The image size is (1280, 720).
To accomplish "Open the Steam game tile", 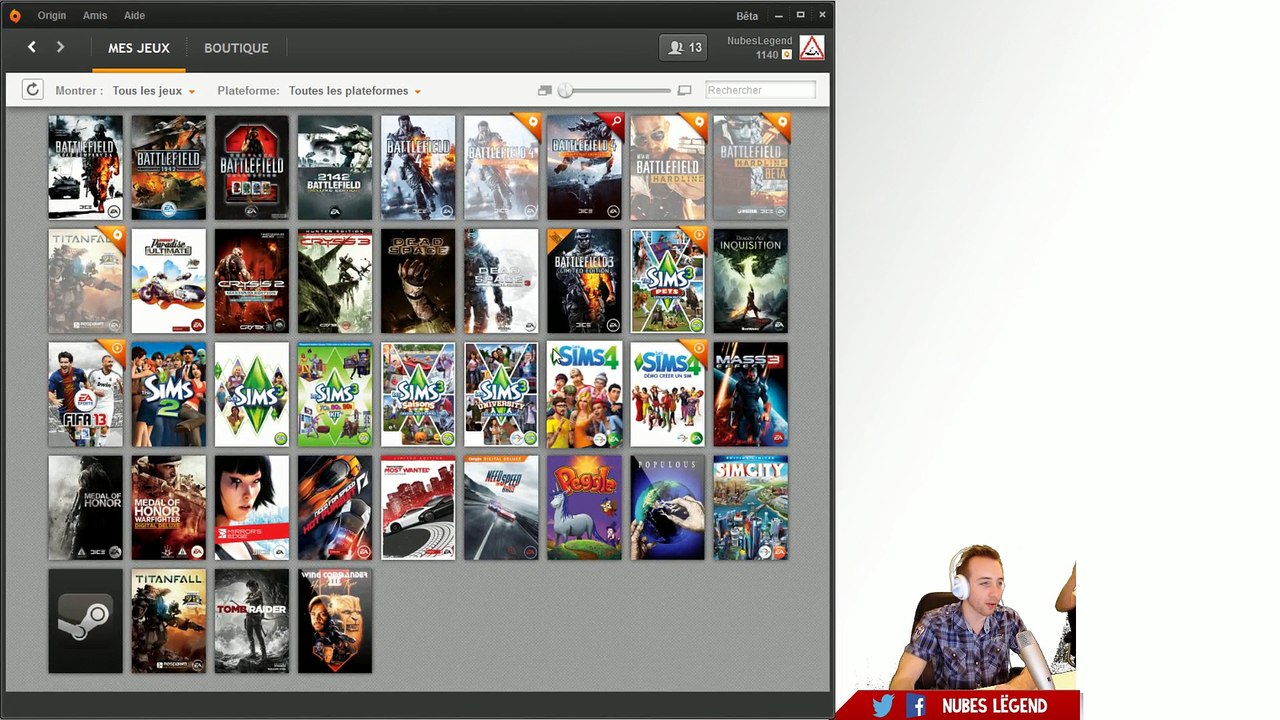I will click(x=86, y=621).
